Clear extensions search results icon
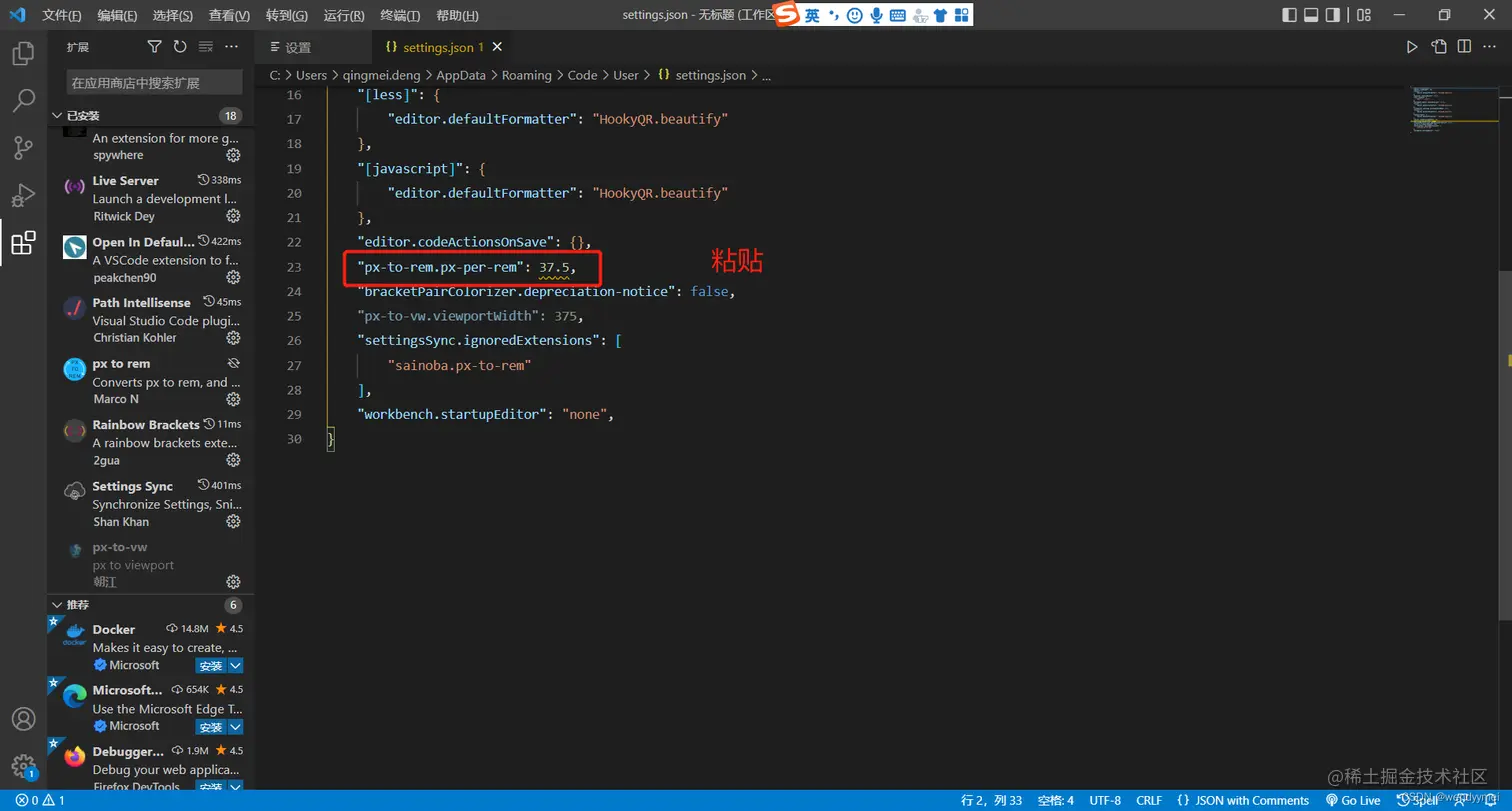1512x811 pixels. [206, 47]
